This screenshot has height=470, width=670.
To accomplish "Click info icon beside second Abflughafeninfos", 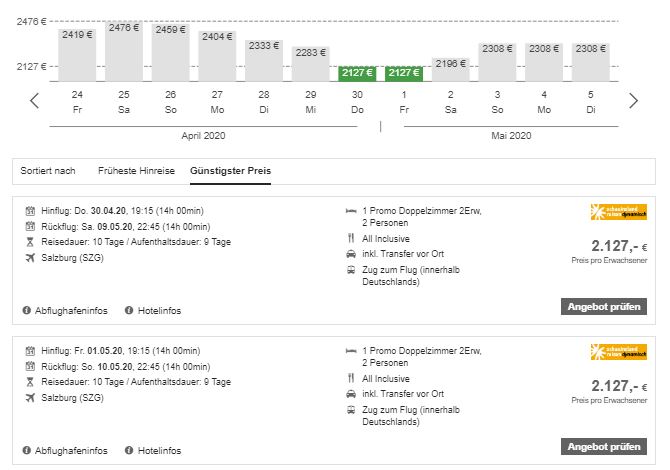I will 26,449.
